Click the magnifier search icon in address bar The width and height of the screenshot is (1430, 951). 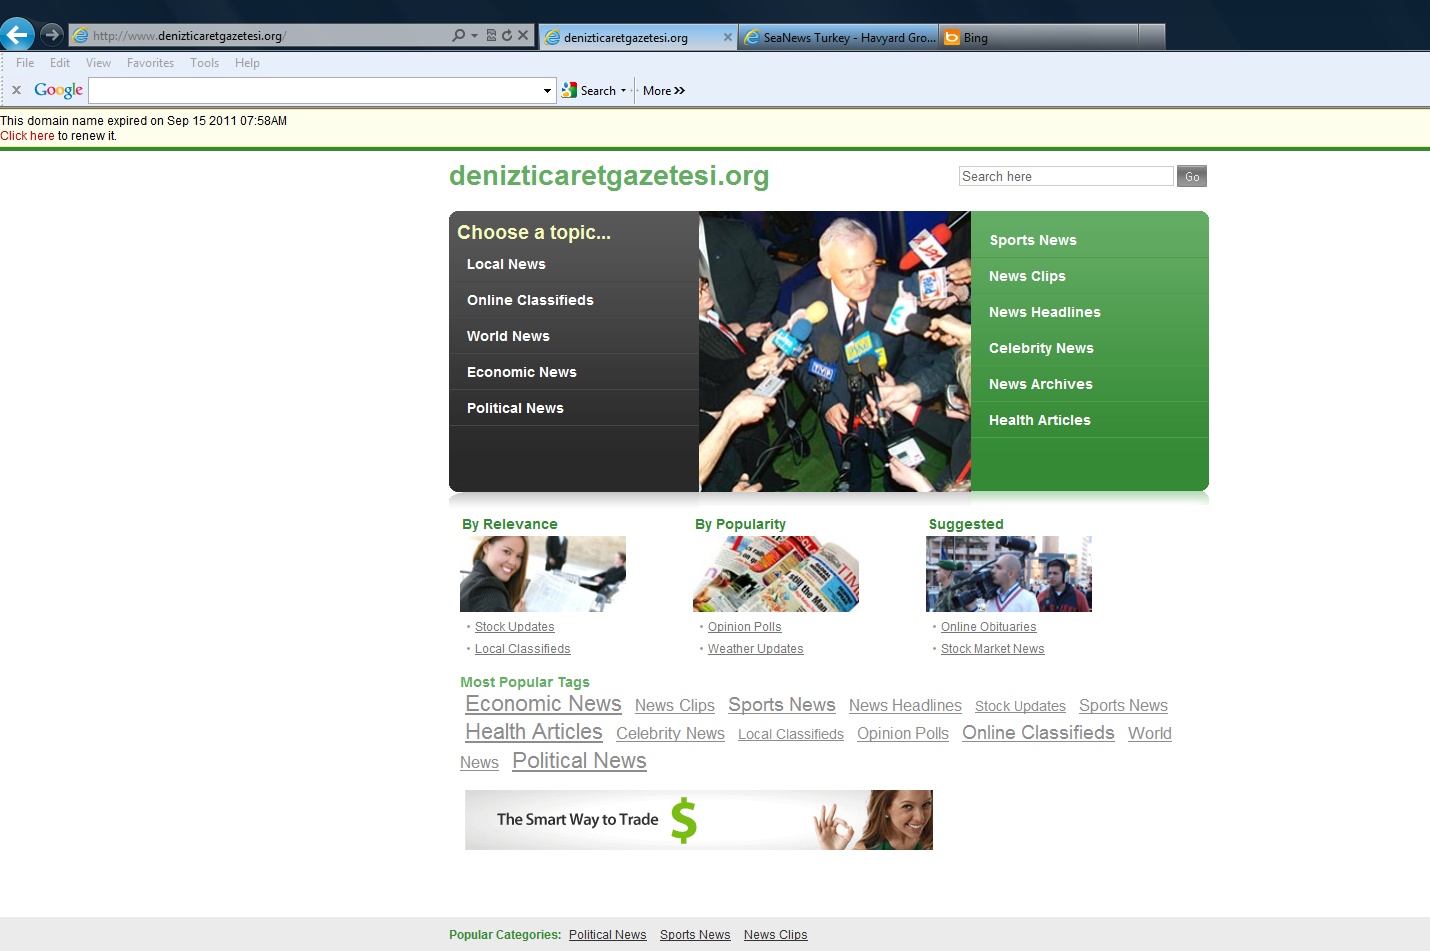tap(458, 35)
